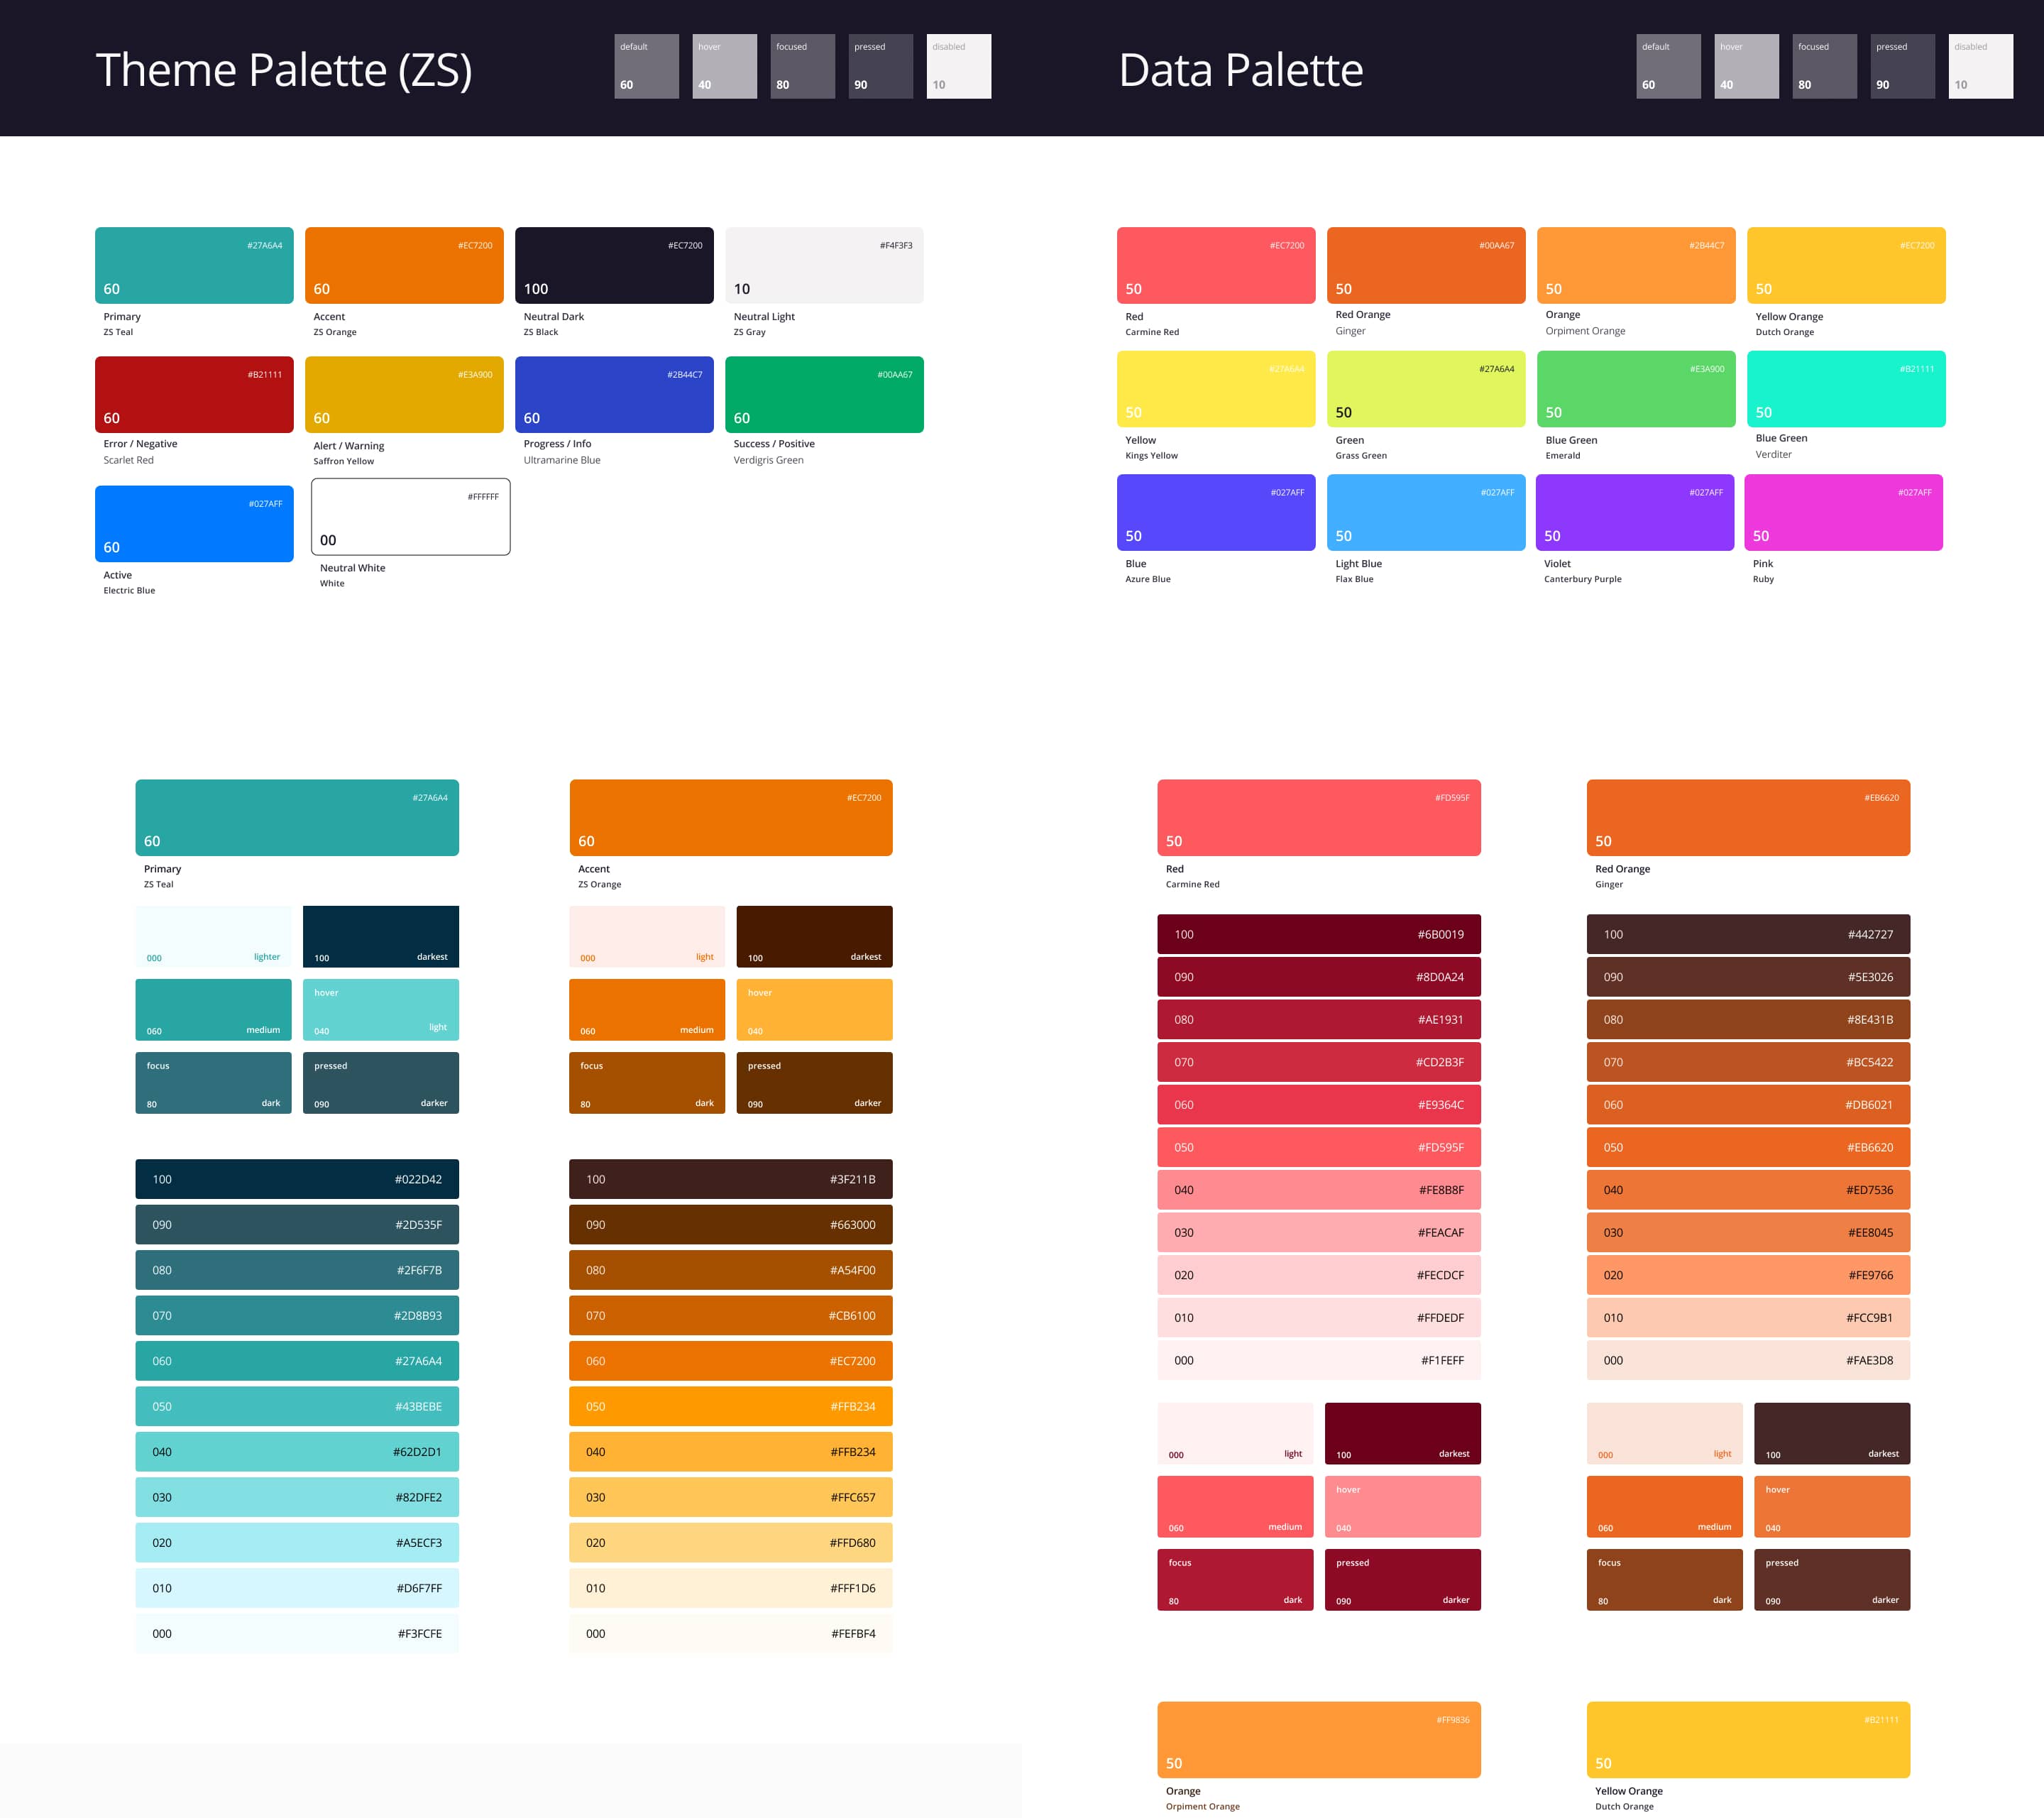Click the hover 40 state tile under Theme Palette
Screen dimensions: 2044x1818
coord(724,66)
